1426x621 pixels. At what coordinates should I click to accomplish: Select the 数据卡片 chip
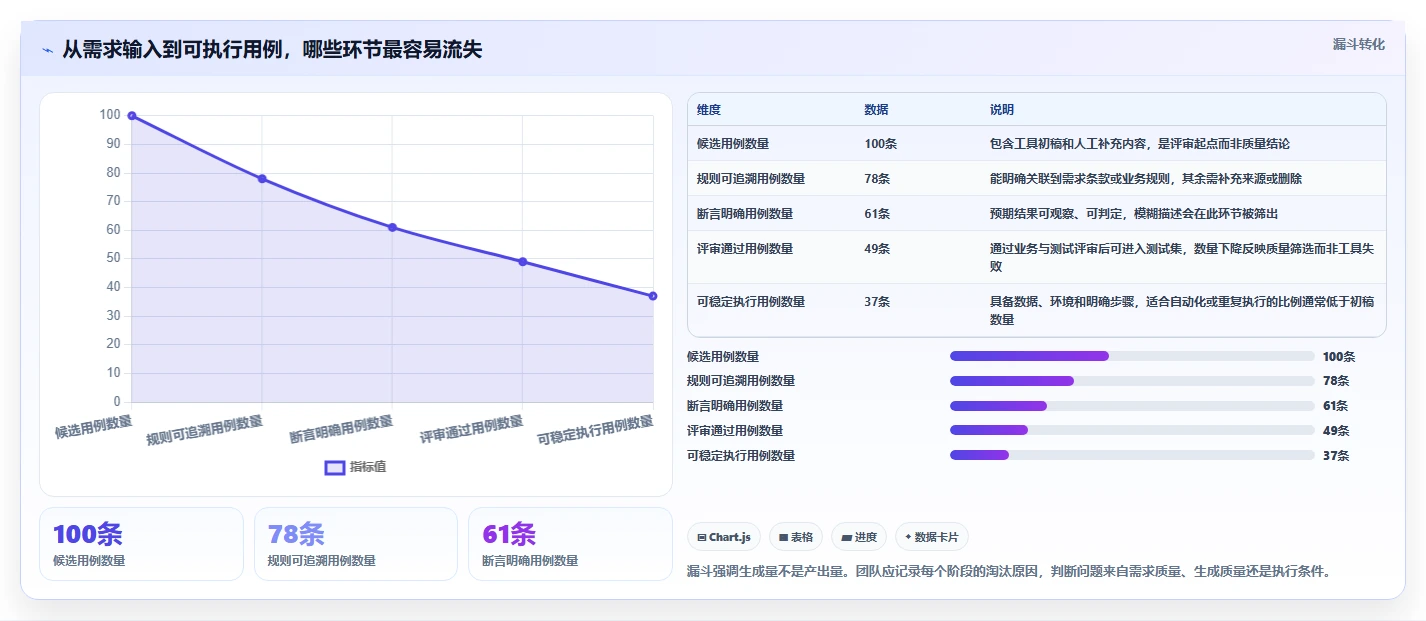pyautogui.click(x=931, y=537)
